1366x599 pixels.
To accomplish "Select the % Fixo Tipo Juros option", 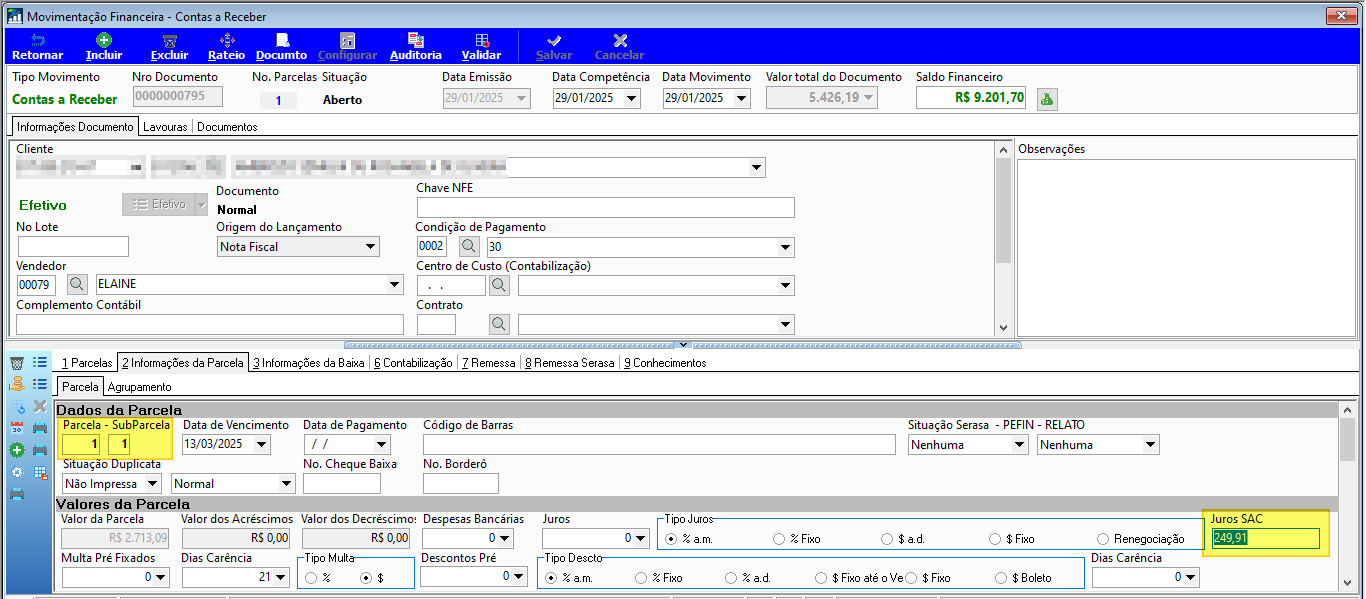I will [x=797, y=539].
